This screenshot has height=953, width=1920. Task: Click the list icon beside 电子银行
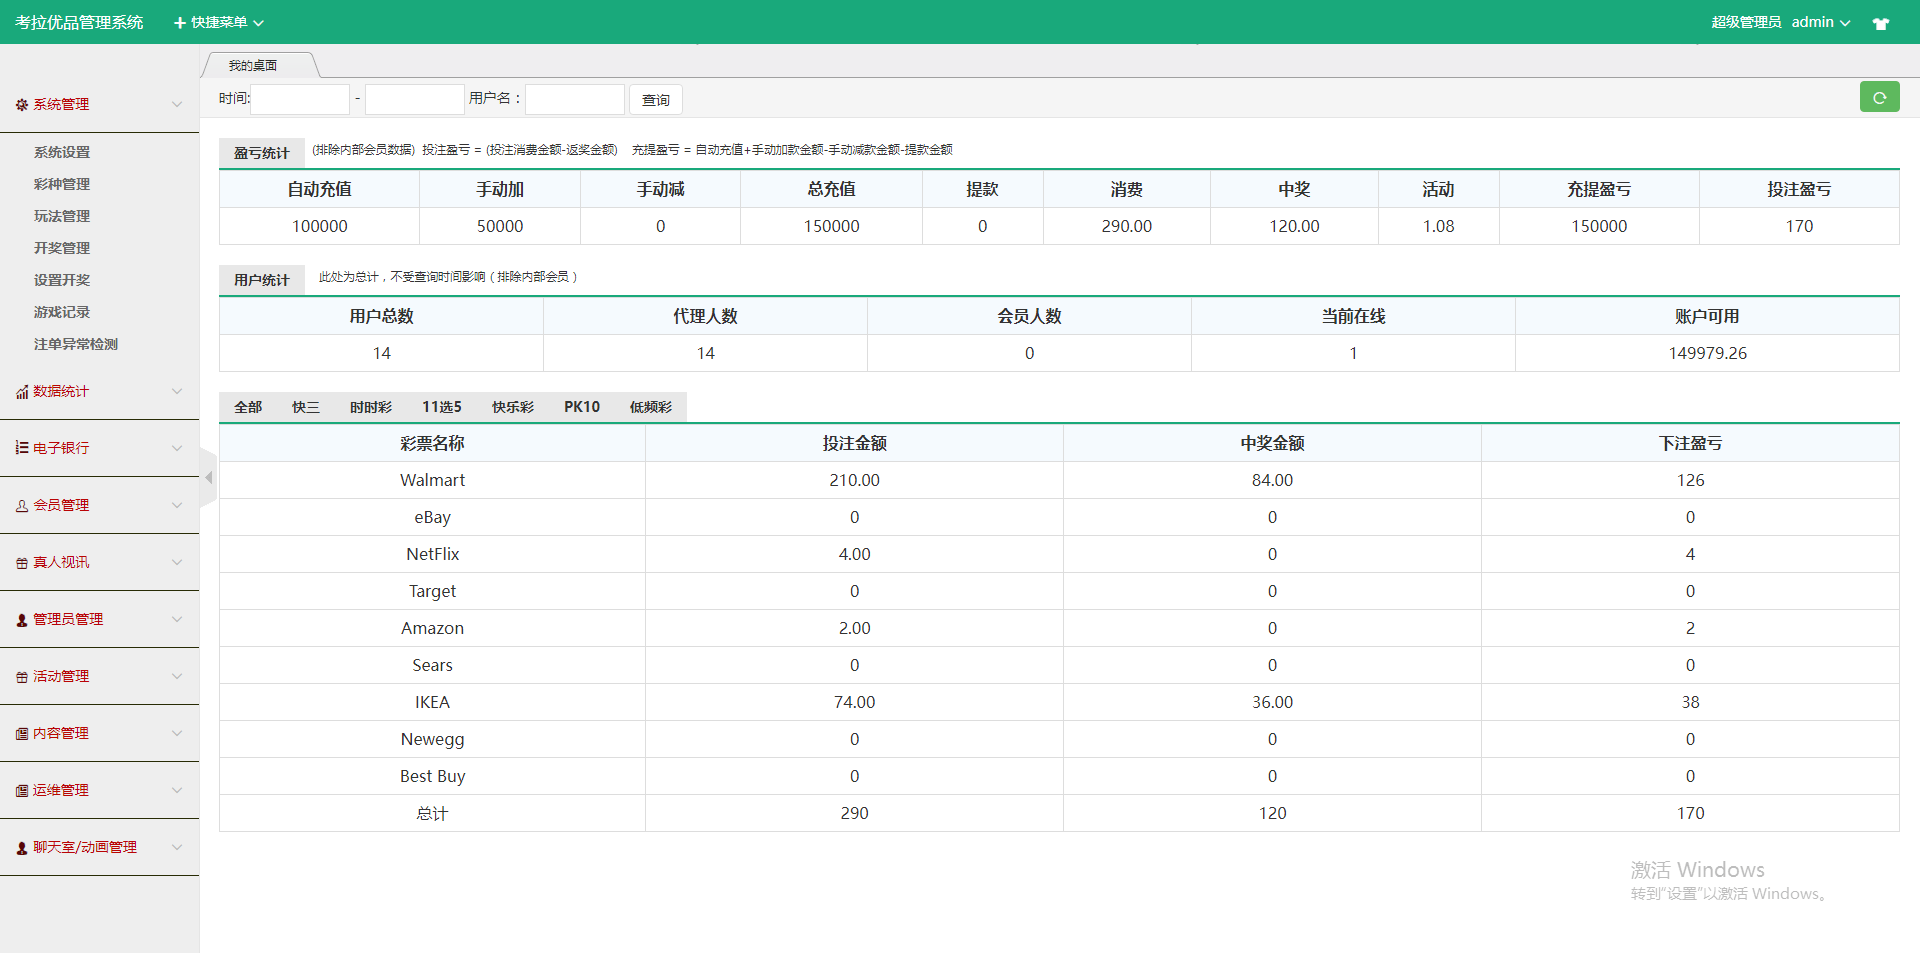click(x=22, y=449)
